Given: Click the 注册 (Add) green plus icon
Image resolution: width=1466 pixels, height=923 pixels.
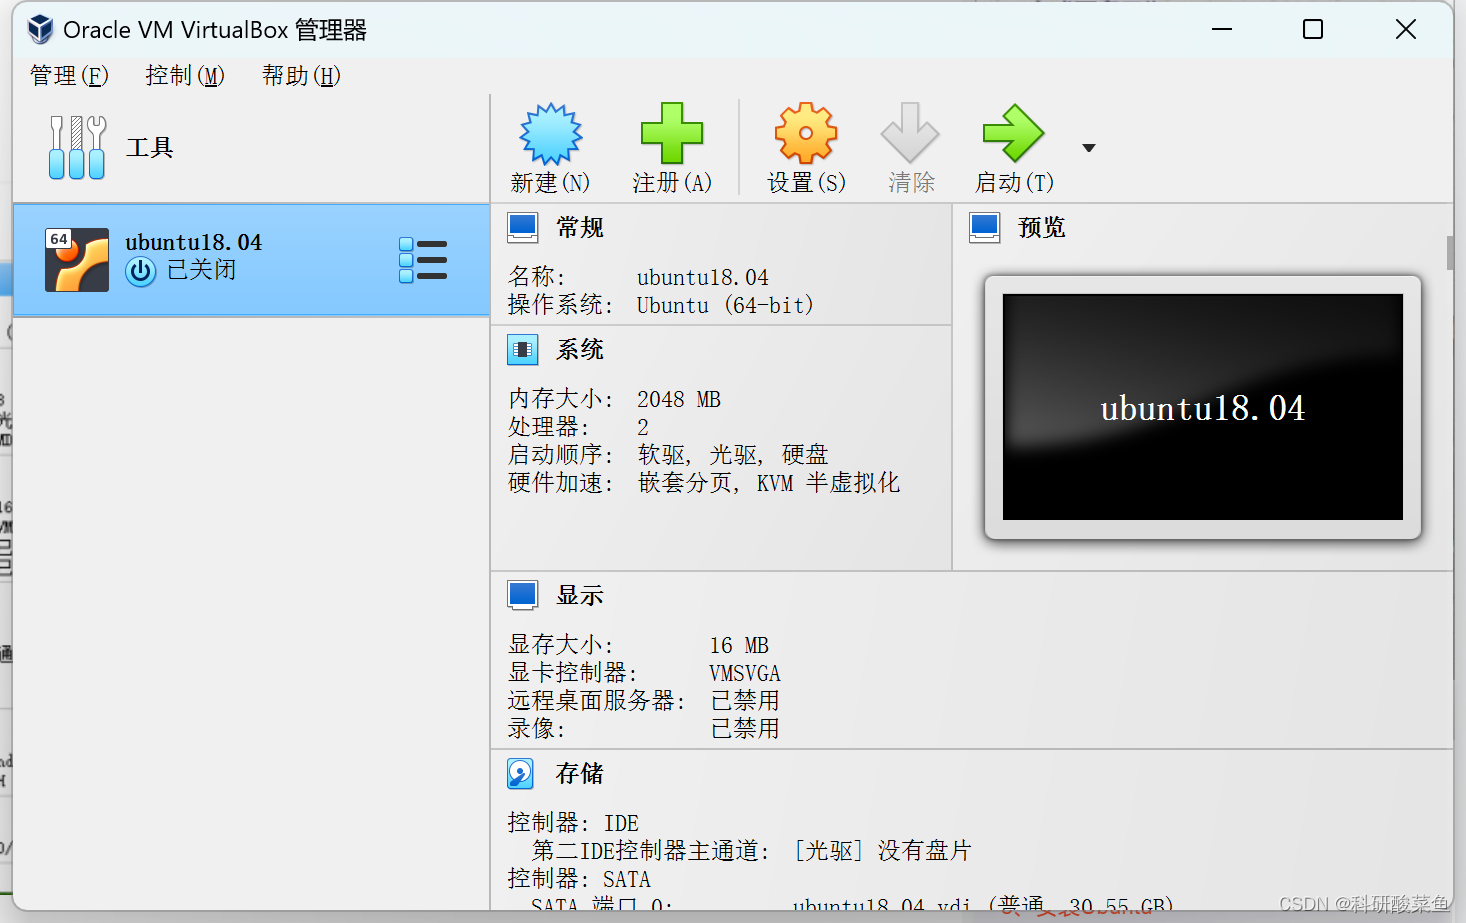Looking at the screenshot, I should 672,133.
